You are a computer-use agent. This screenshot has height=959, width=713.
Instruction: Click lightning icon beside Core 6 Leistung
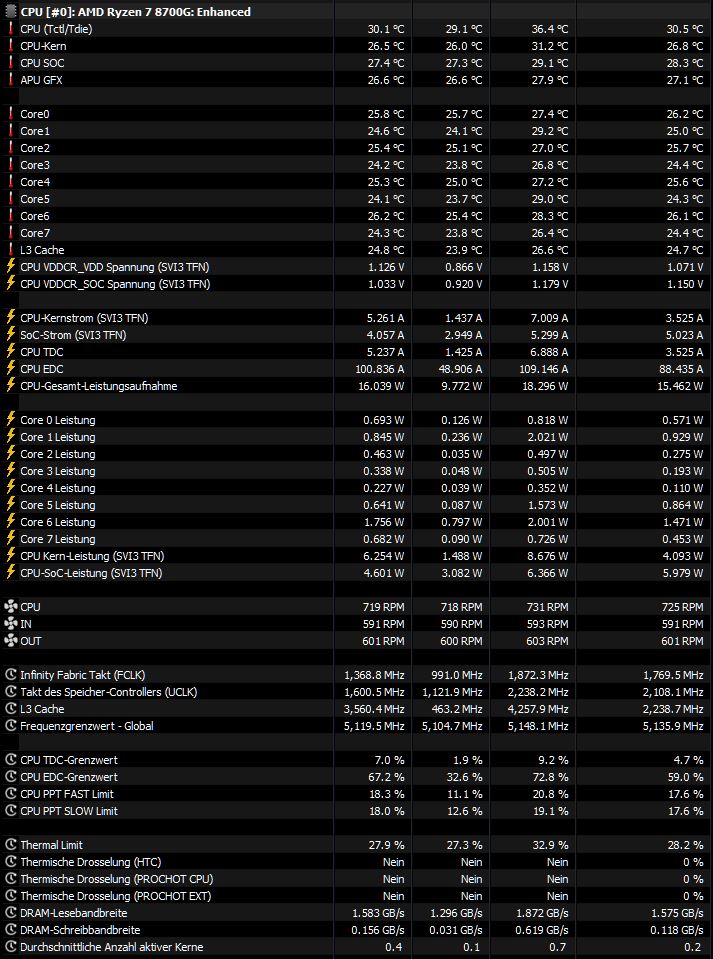pos(10,522)
